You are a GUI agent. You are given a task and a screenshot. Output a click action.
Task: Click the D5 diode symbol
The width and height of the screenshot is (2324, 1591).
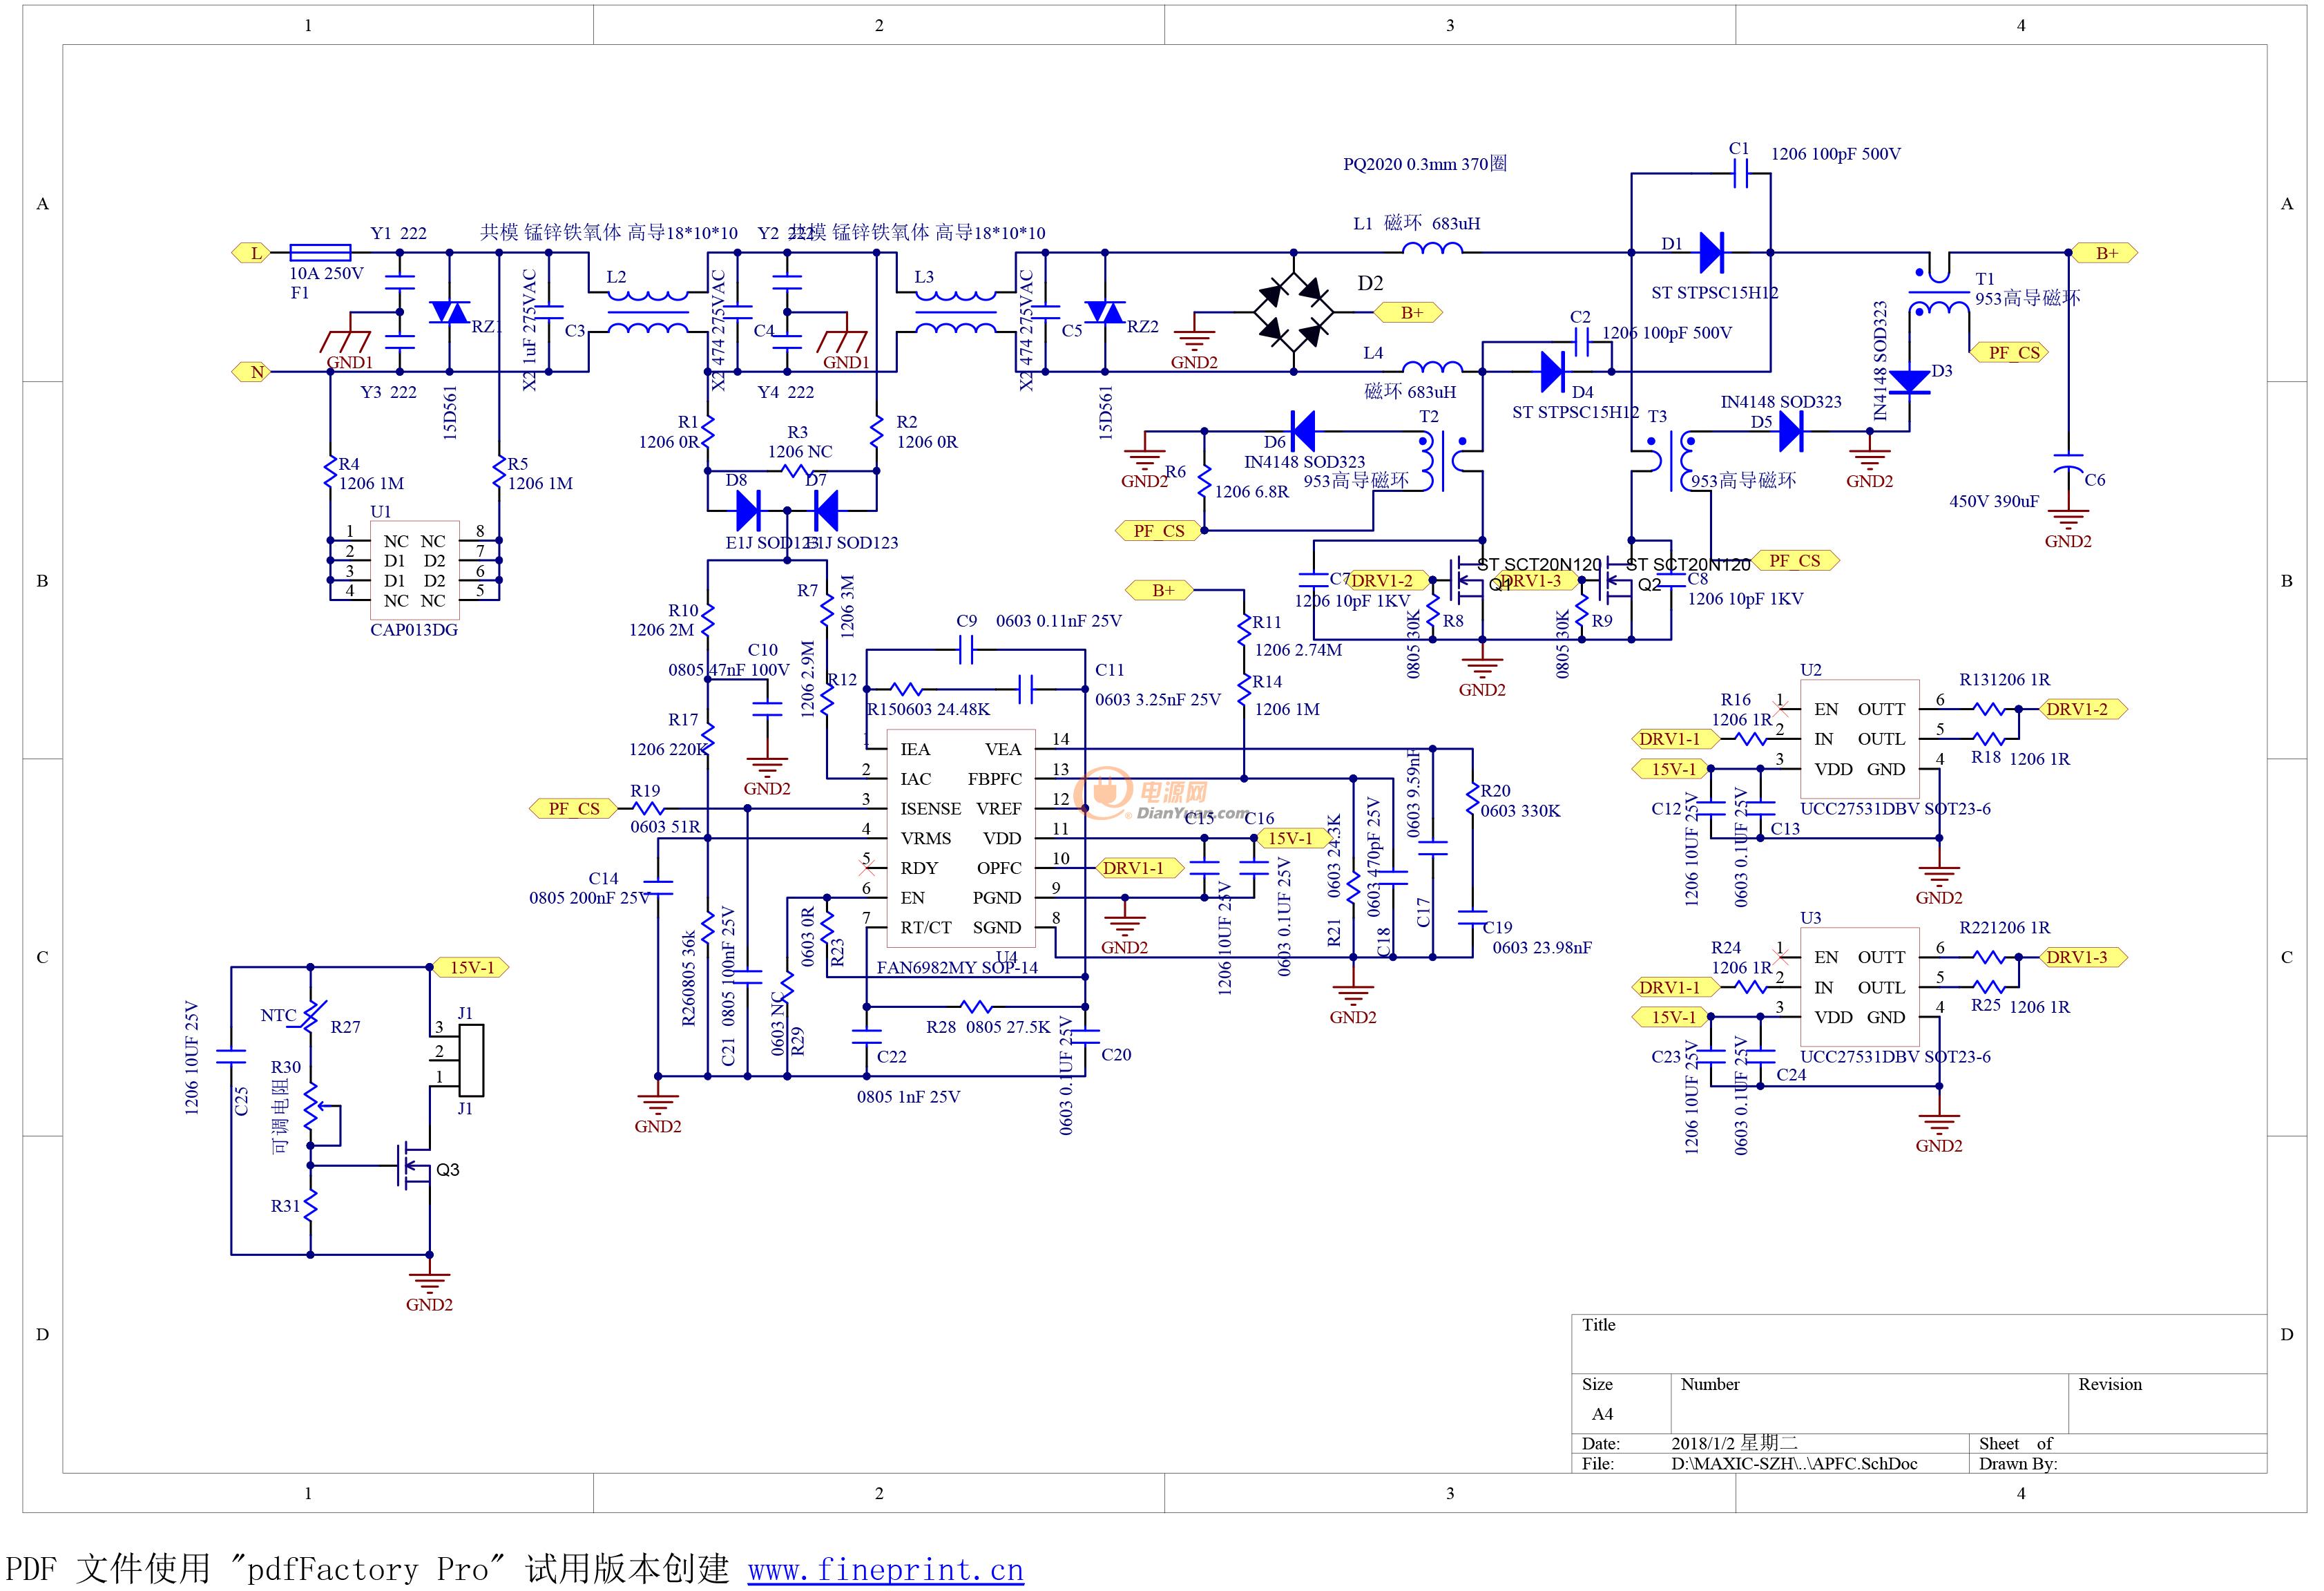(1791, 432)
